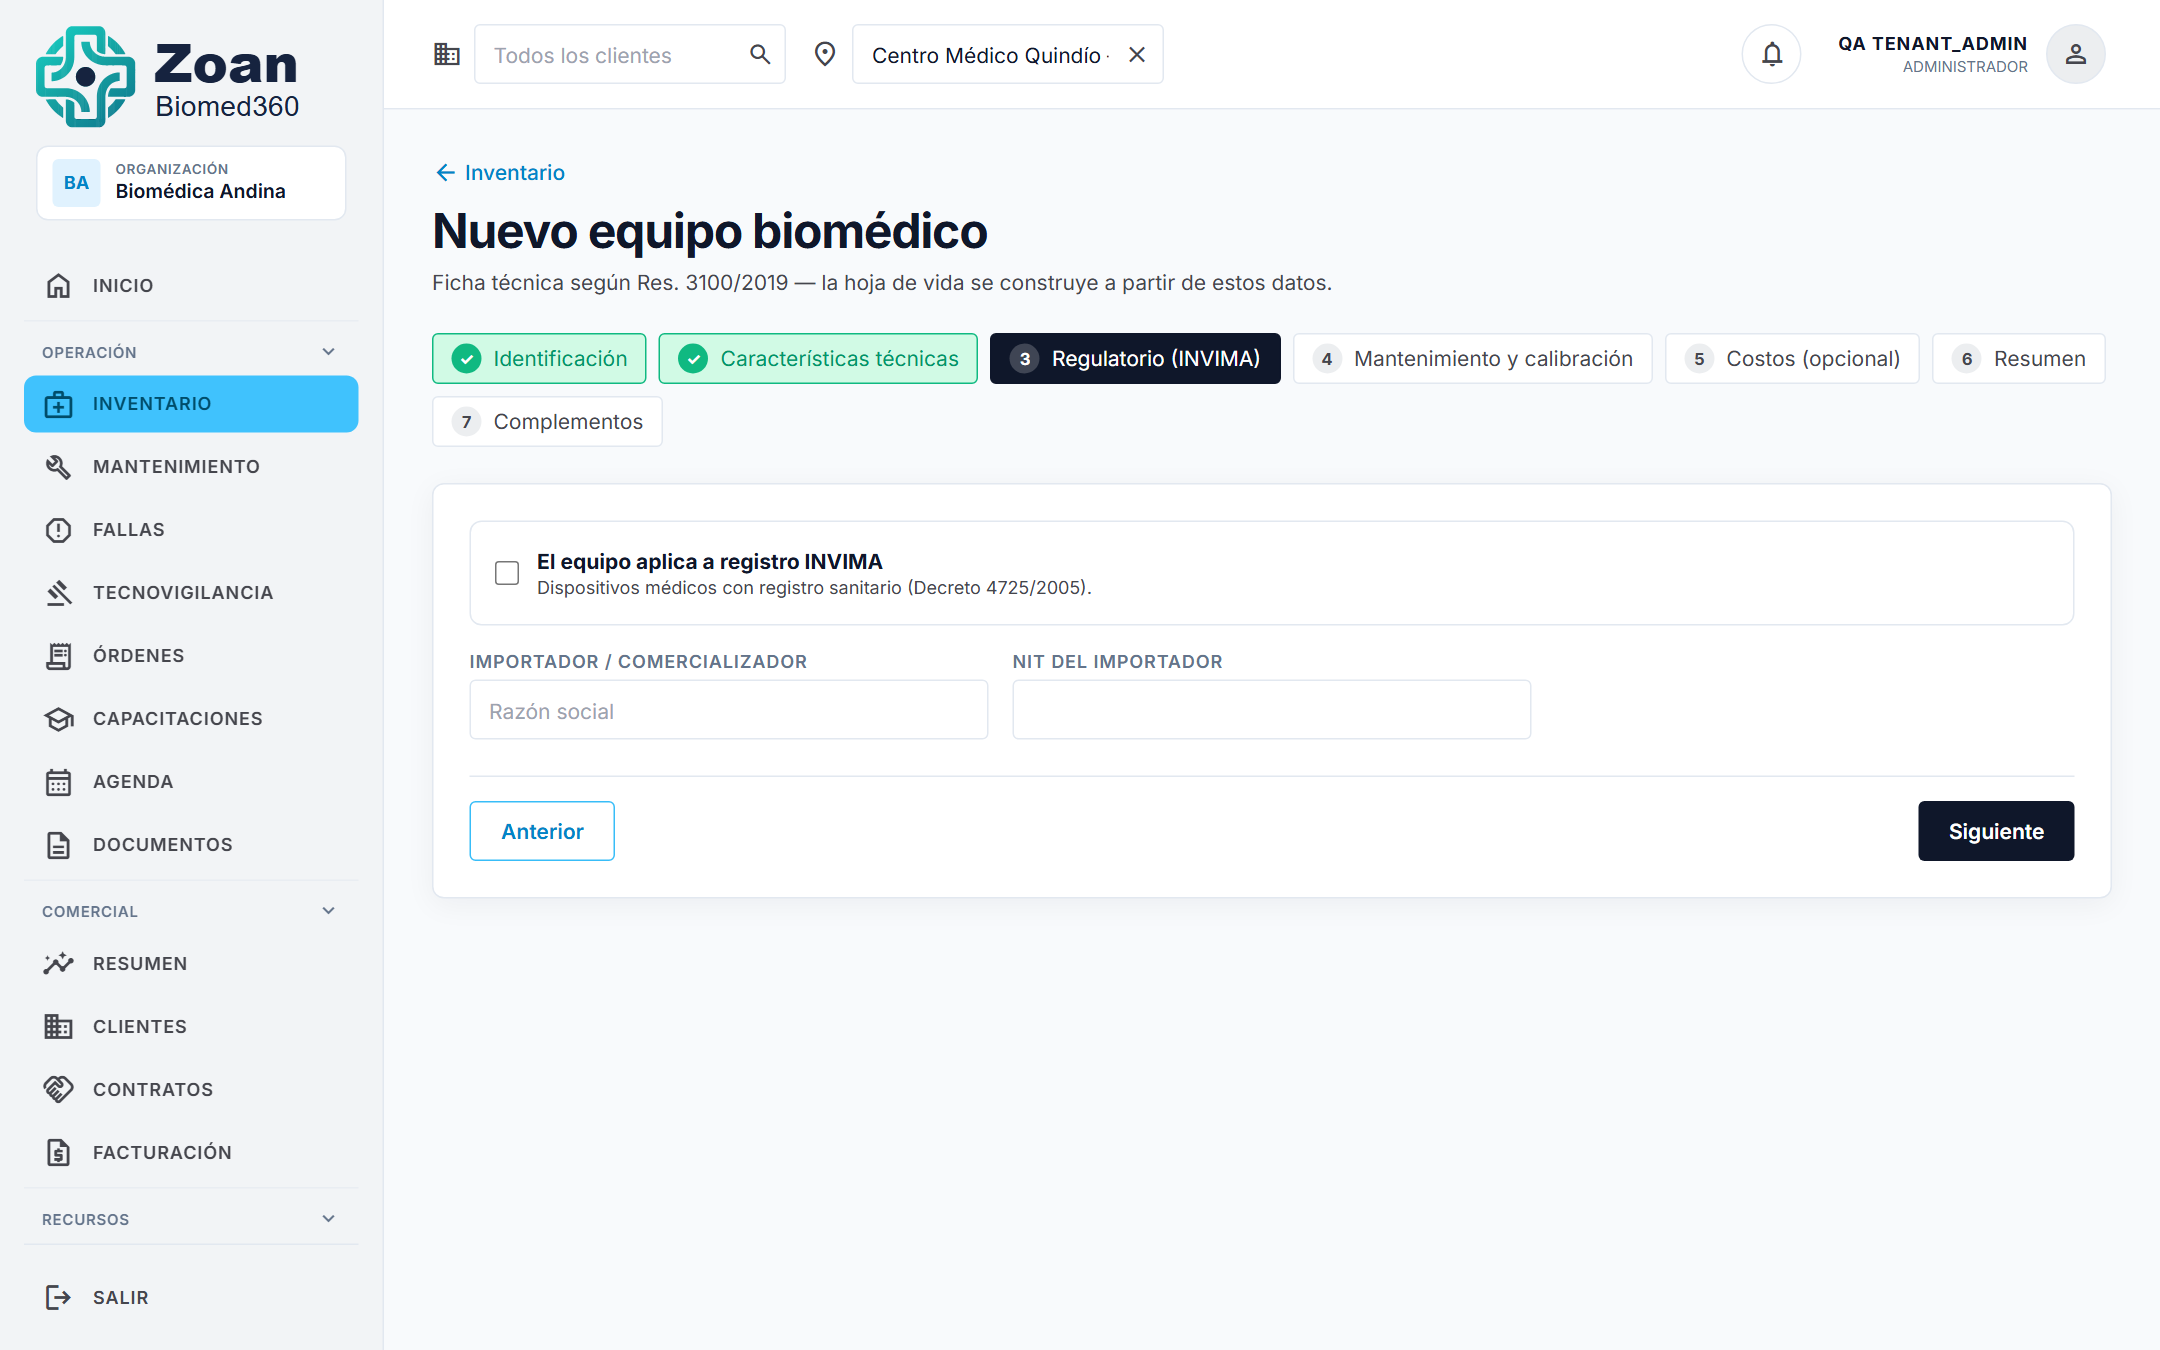Focus the Importador / Comercializador field
Screen dimensions: 2160x1350
coord(729,711)
